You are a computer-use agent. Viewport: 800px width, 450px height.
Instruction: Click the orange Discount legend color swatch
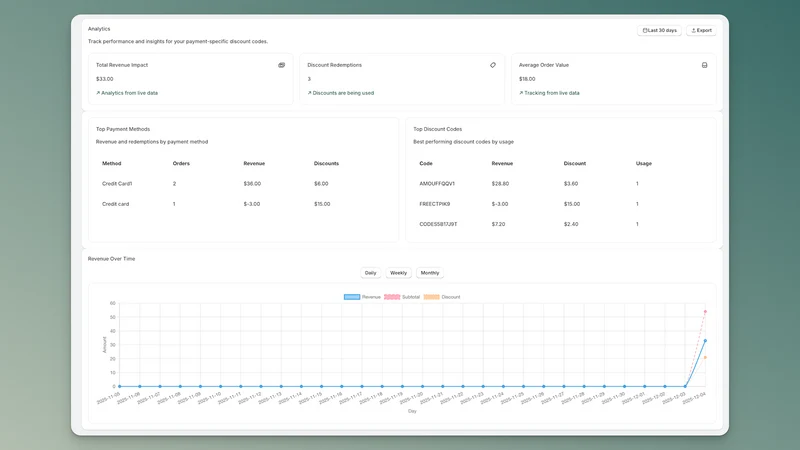pyautogui.click(x=431, y=297)
